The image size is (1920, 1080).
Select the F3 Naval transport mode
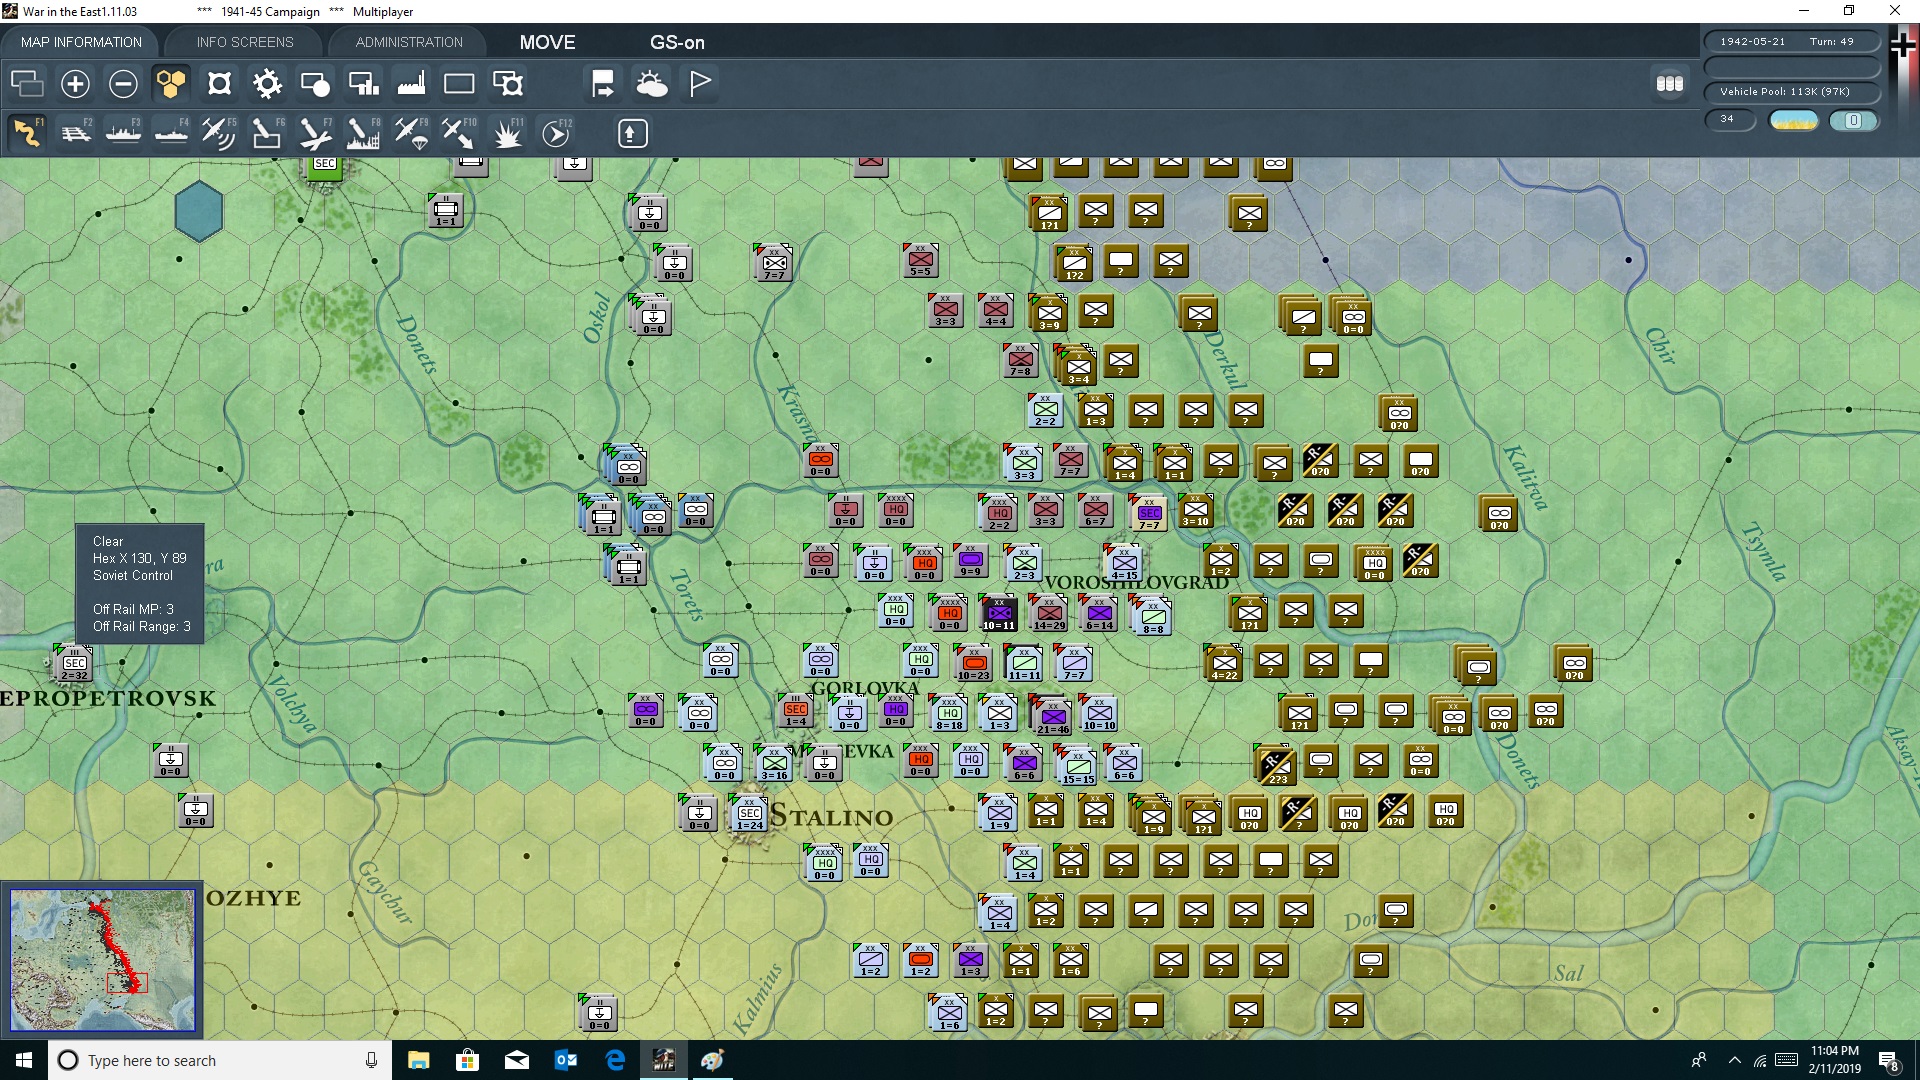(124, 133)
